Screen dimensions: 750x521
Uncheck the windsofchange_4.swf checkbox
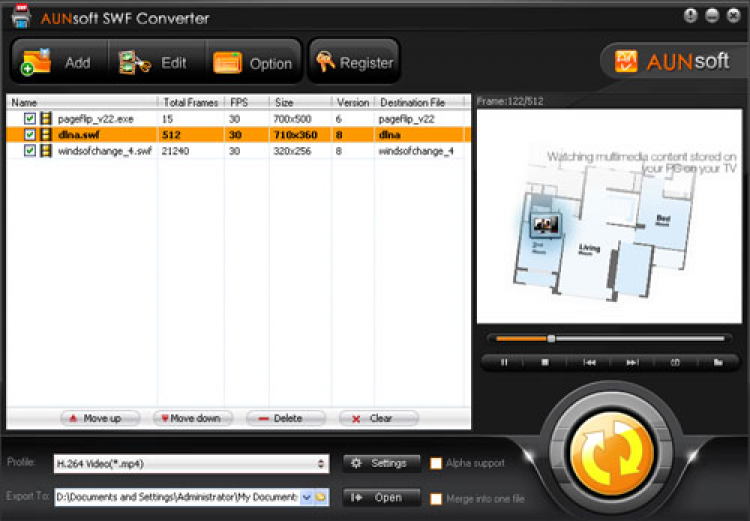(30, 151)
